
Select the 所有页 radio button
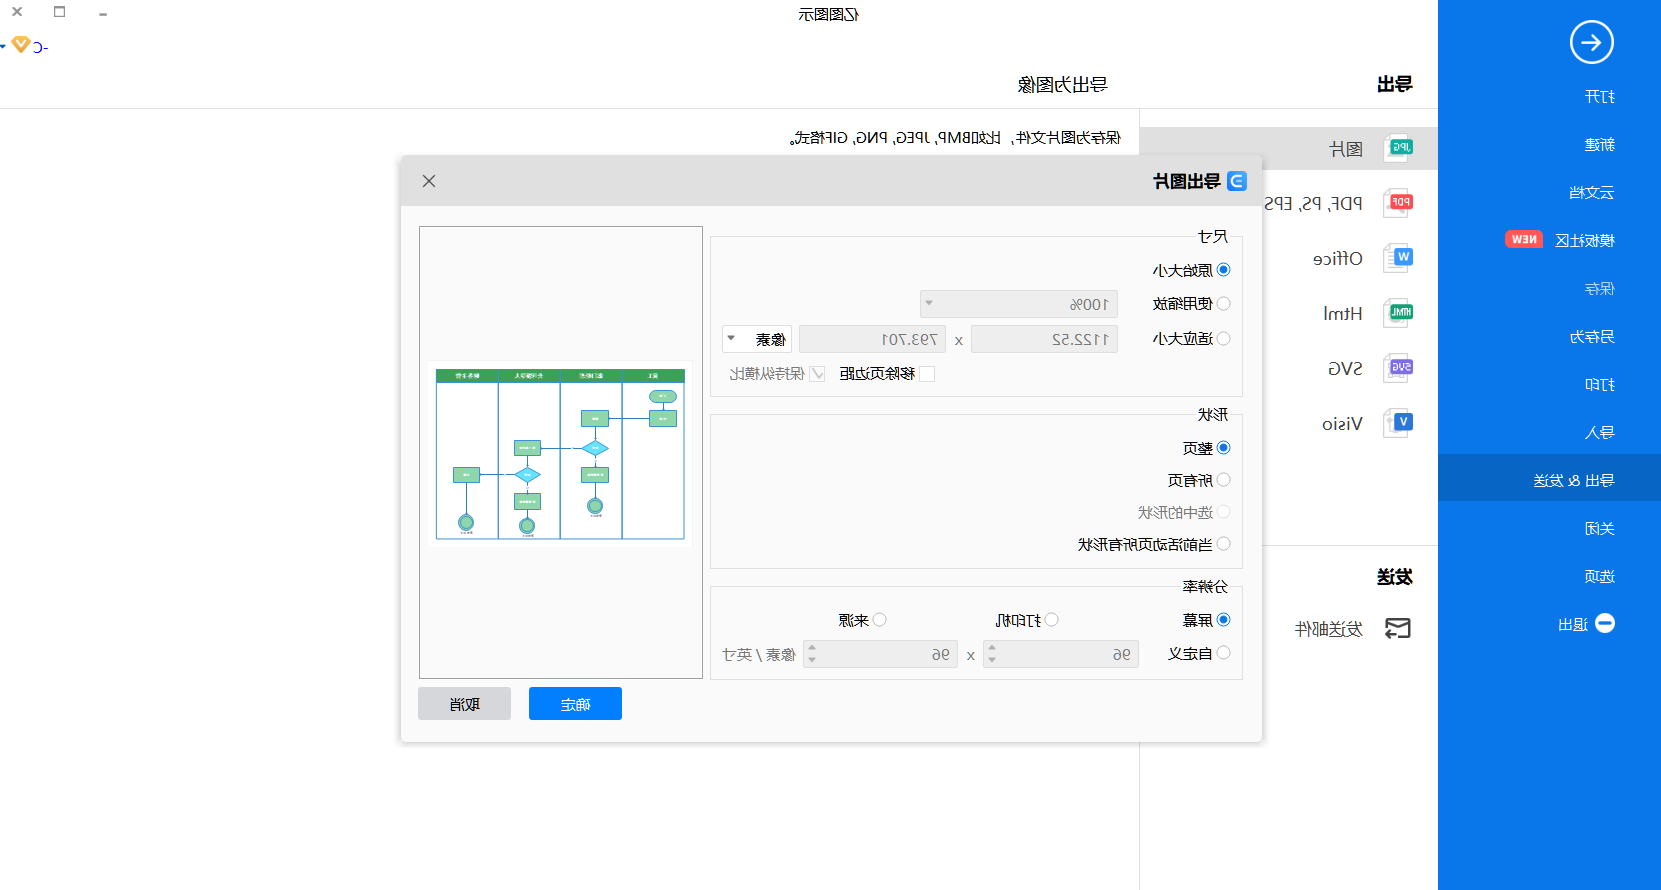(x=1224, y=480)
